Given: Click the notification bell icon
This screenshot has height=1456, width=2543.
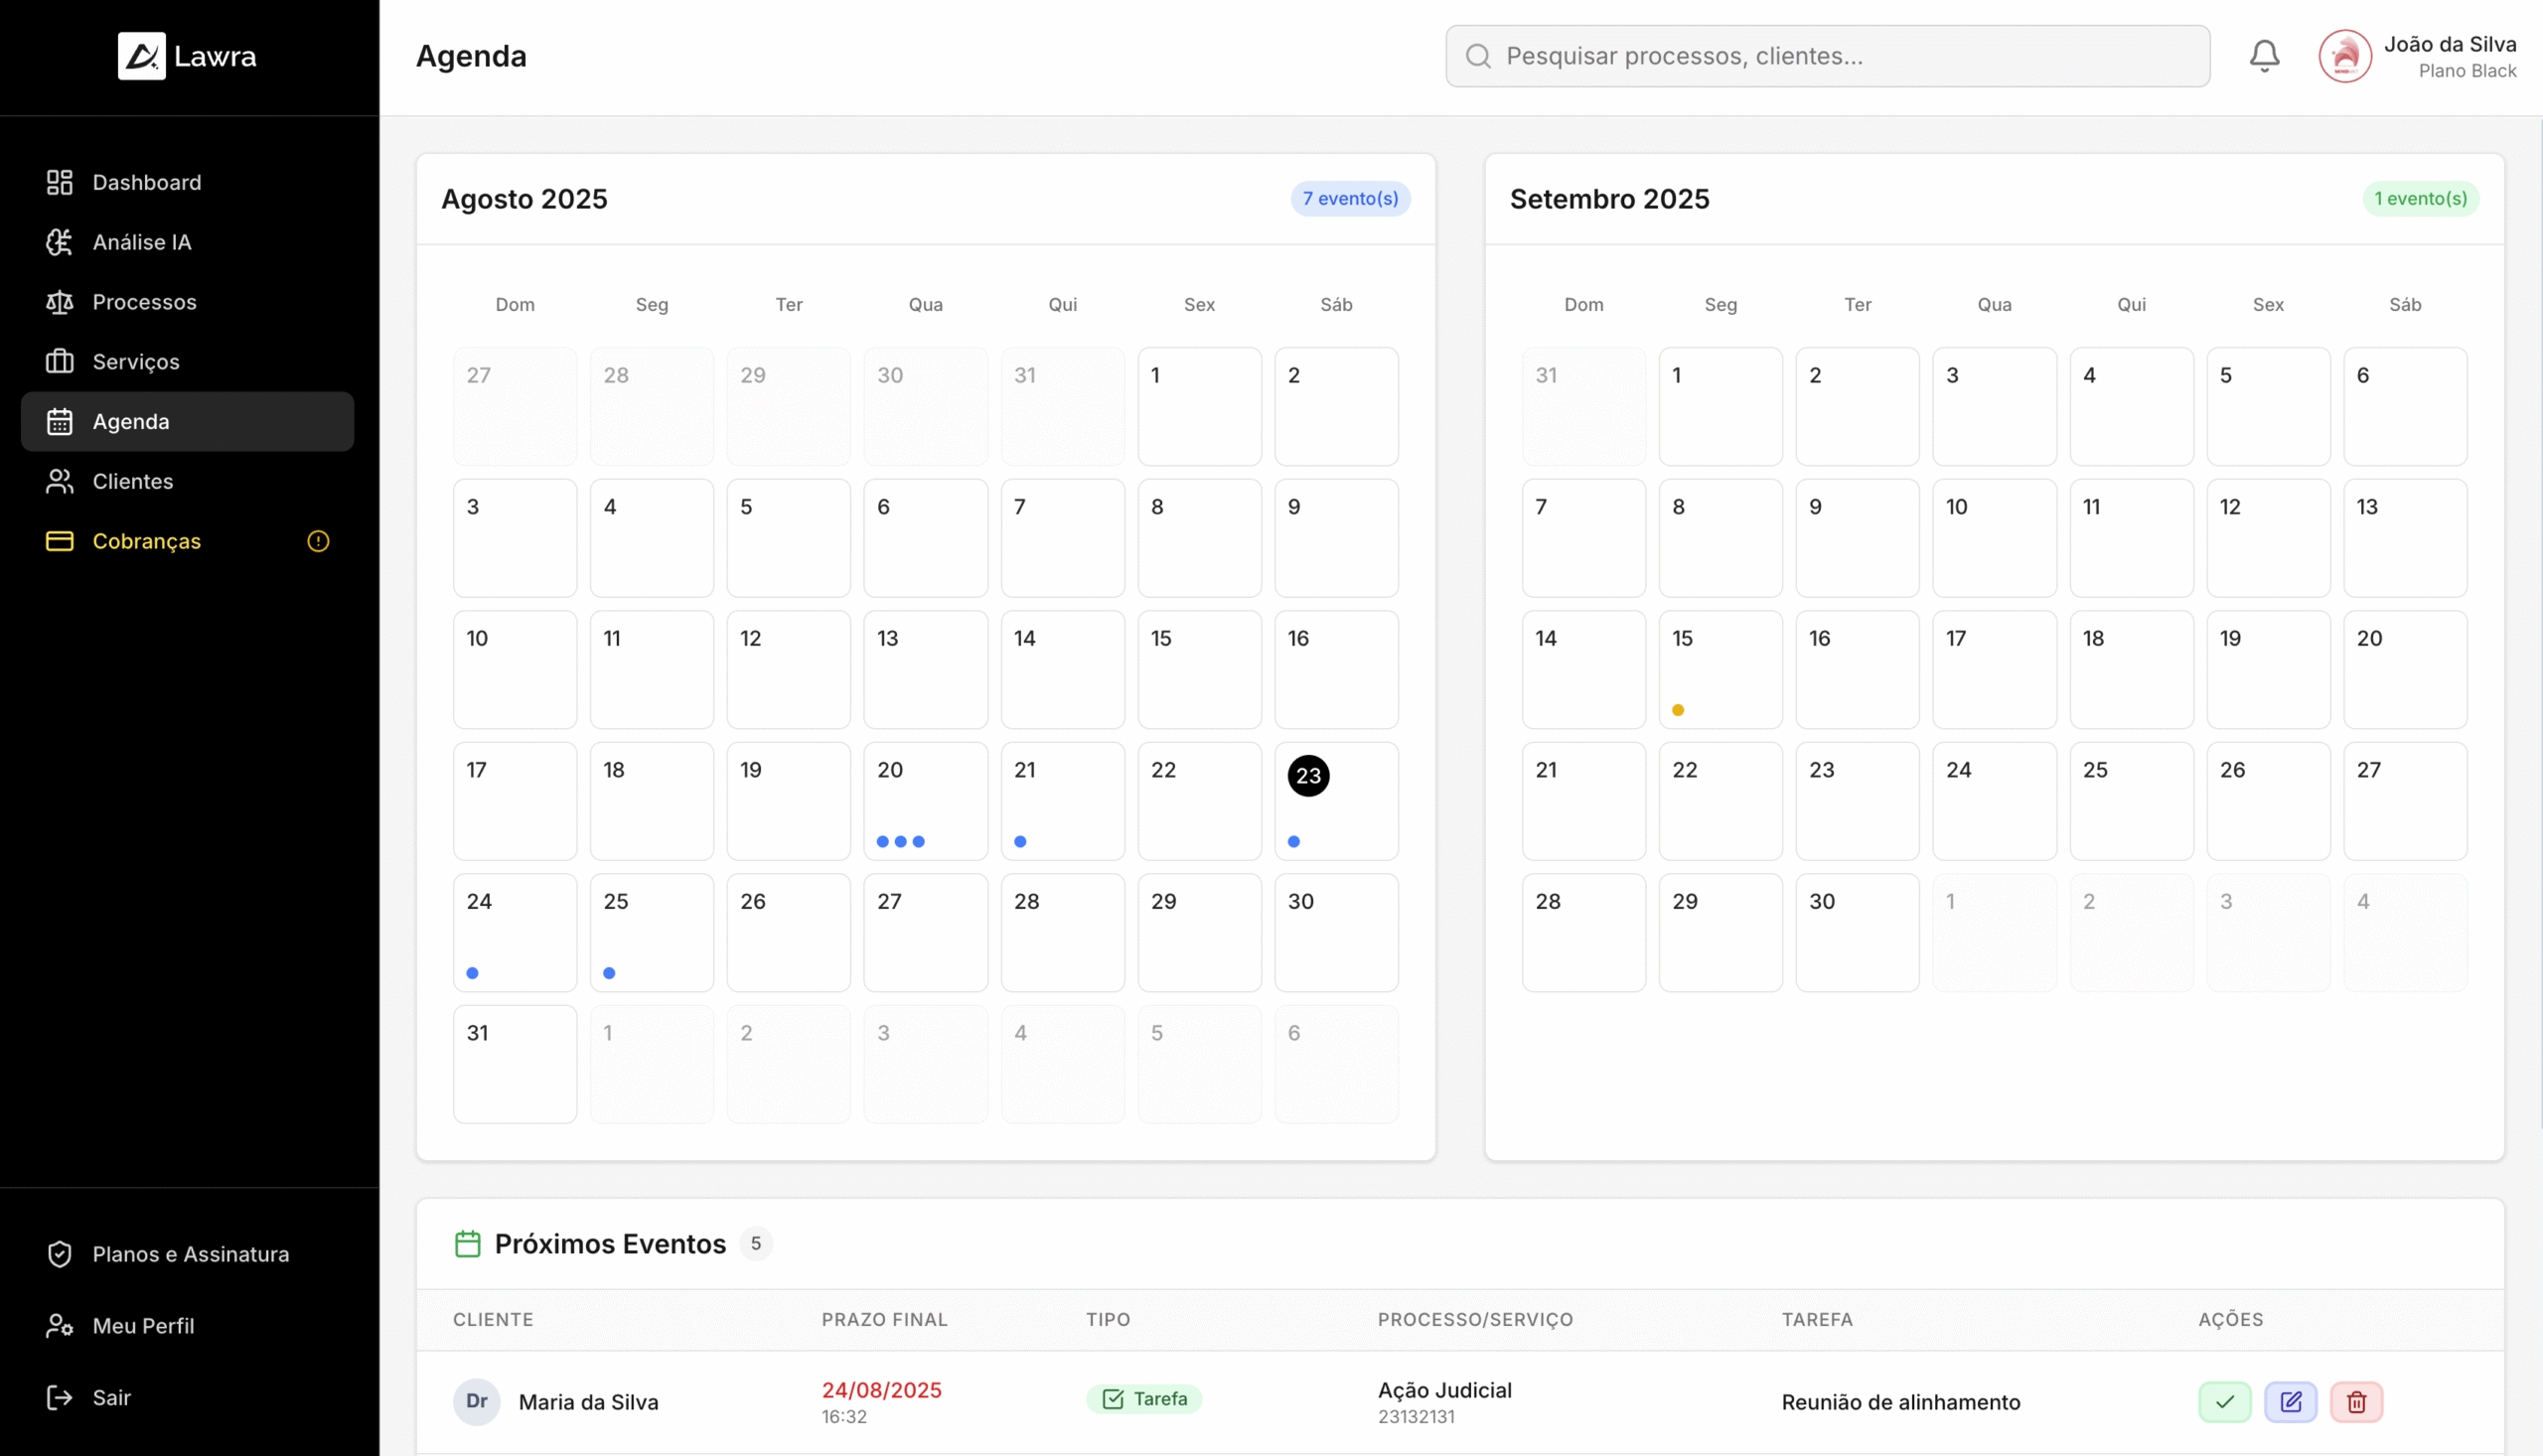Looking at the screenshot, I should tap(2264, 56).
